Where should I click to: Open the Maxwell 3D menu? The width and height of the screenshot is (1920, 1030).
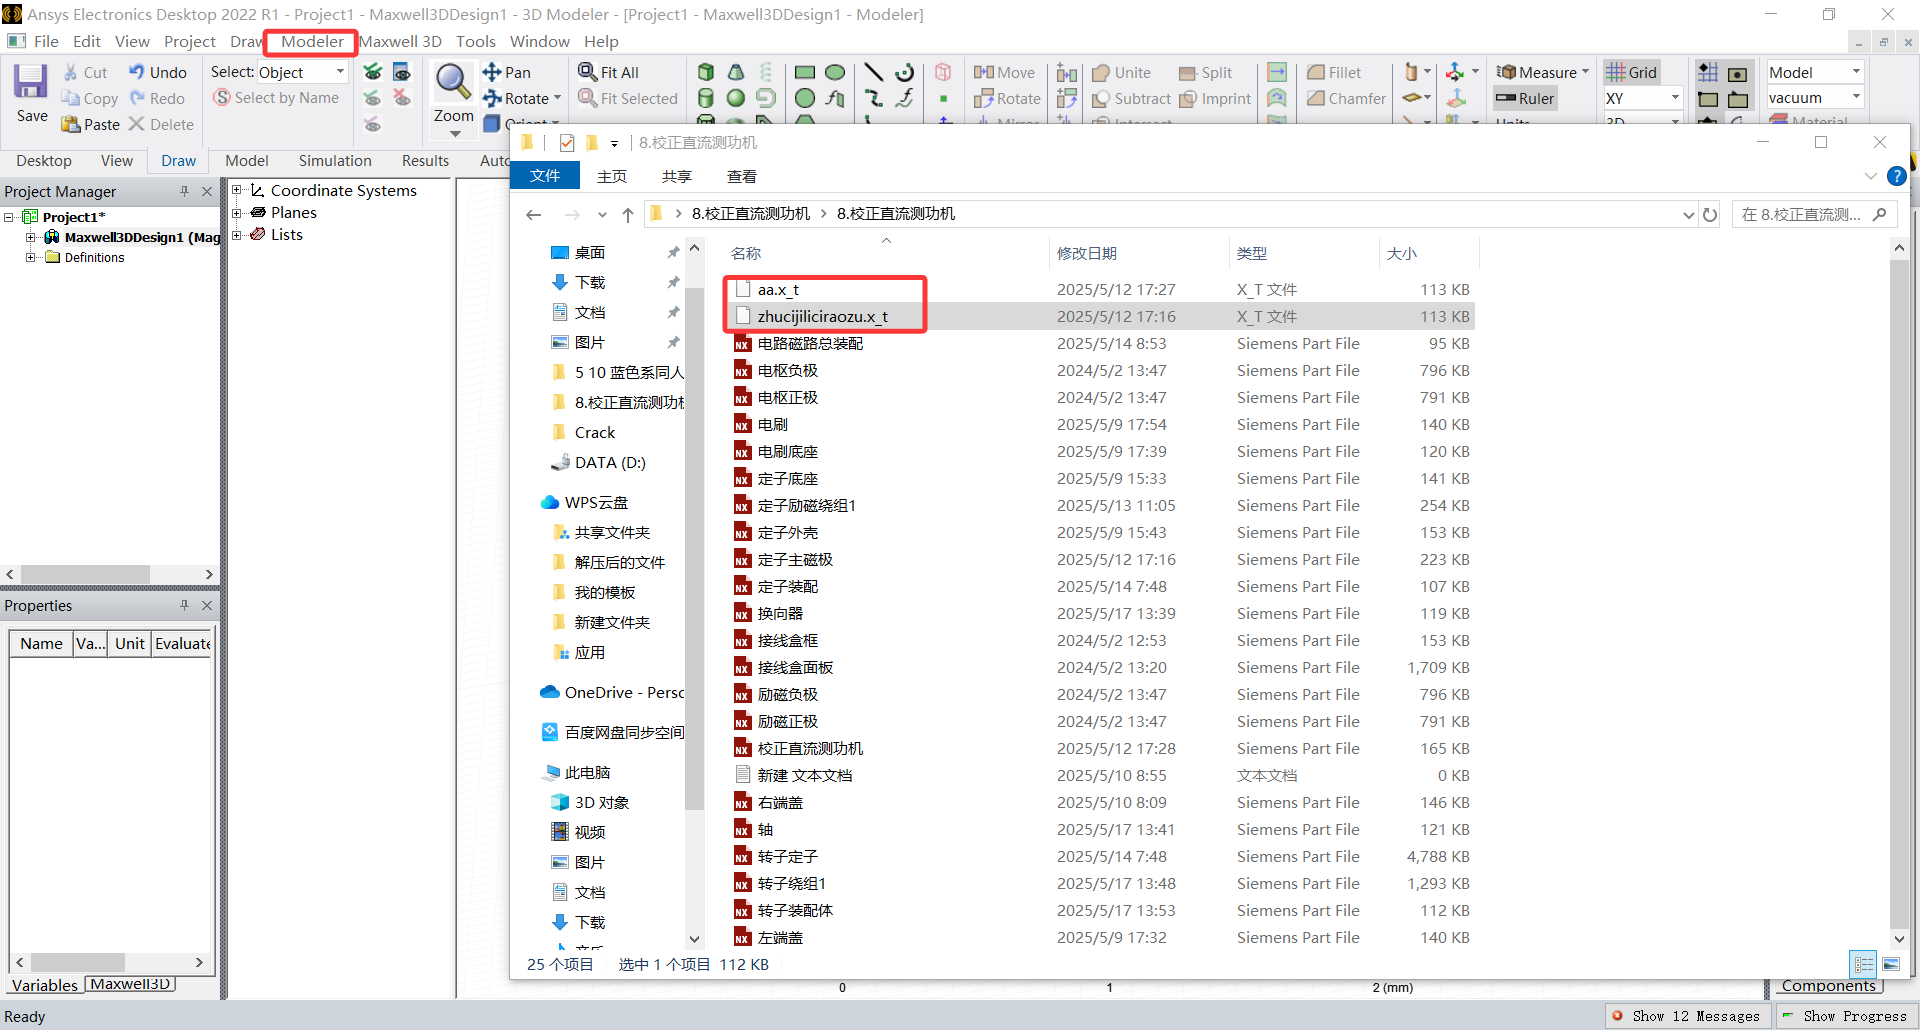pos(400,41)
